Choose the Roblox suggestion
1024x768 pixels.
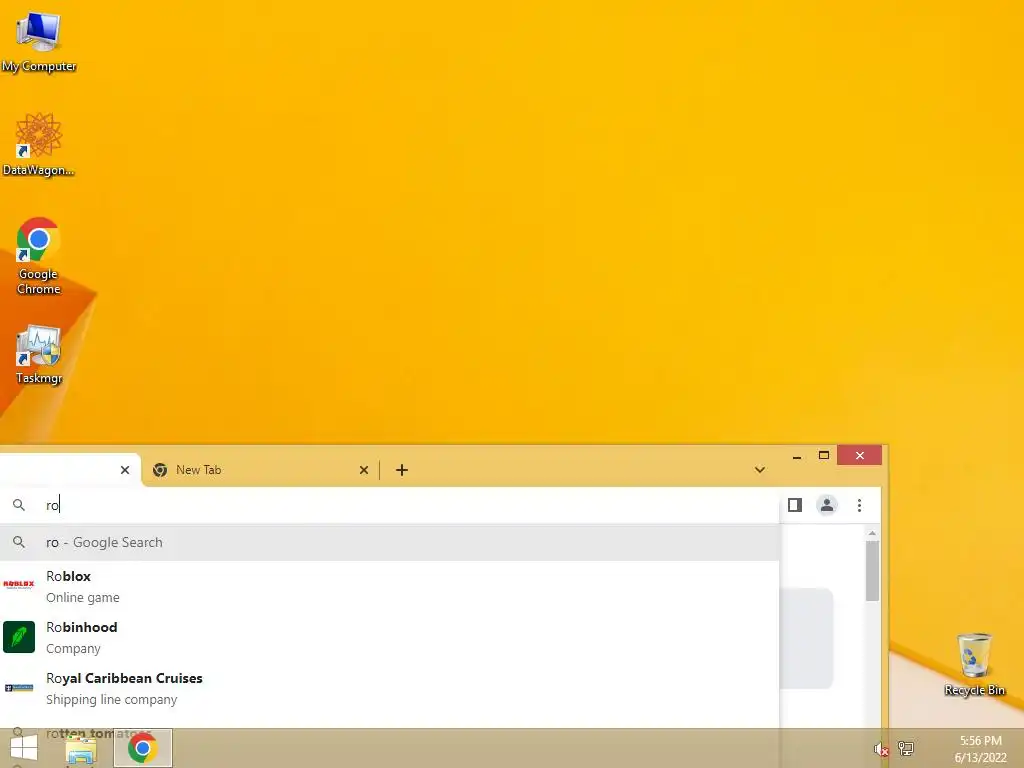click(389, 586)
